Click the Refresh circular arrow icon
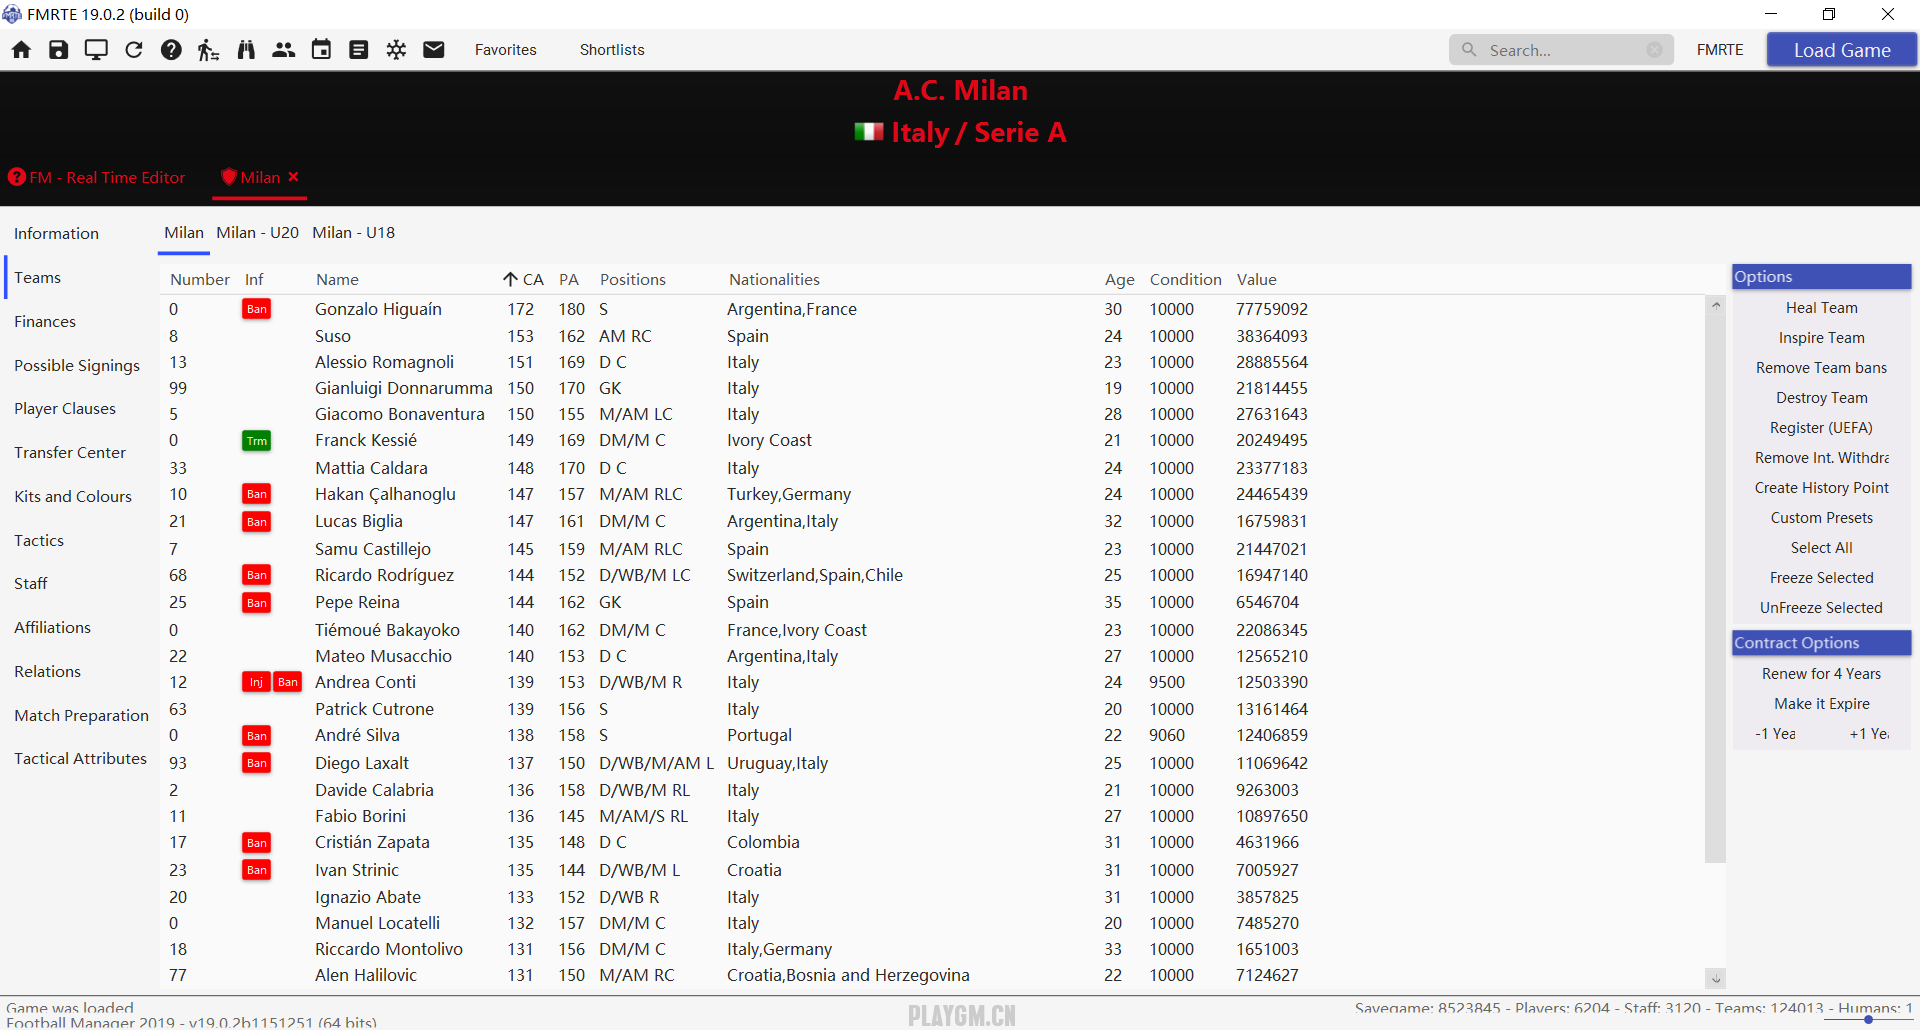 [134, 50]
